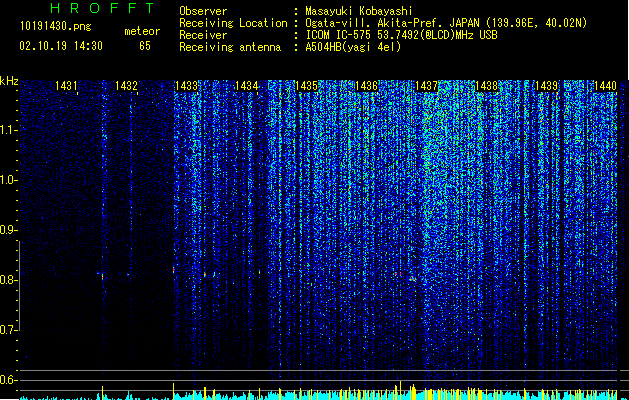Click the meteor label

[142, 31]
